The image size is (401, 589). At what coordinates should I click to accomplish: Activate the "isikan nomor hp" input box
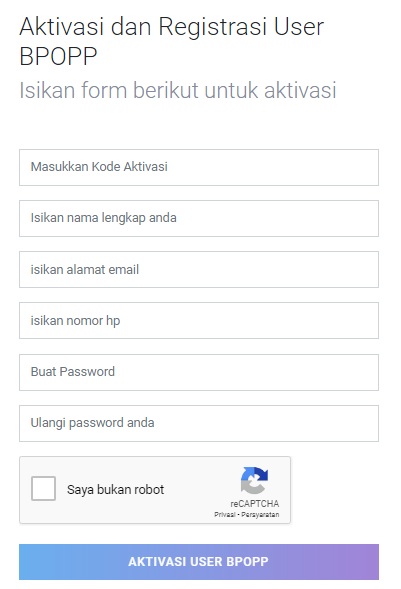point(199,320)
